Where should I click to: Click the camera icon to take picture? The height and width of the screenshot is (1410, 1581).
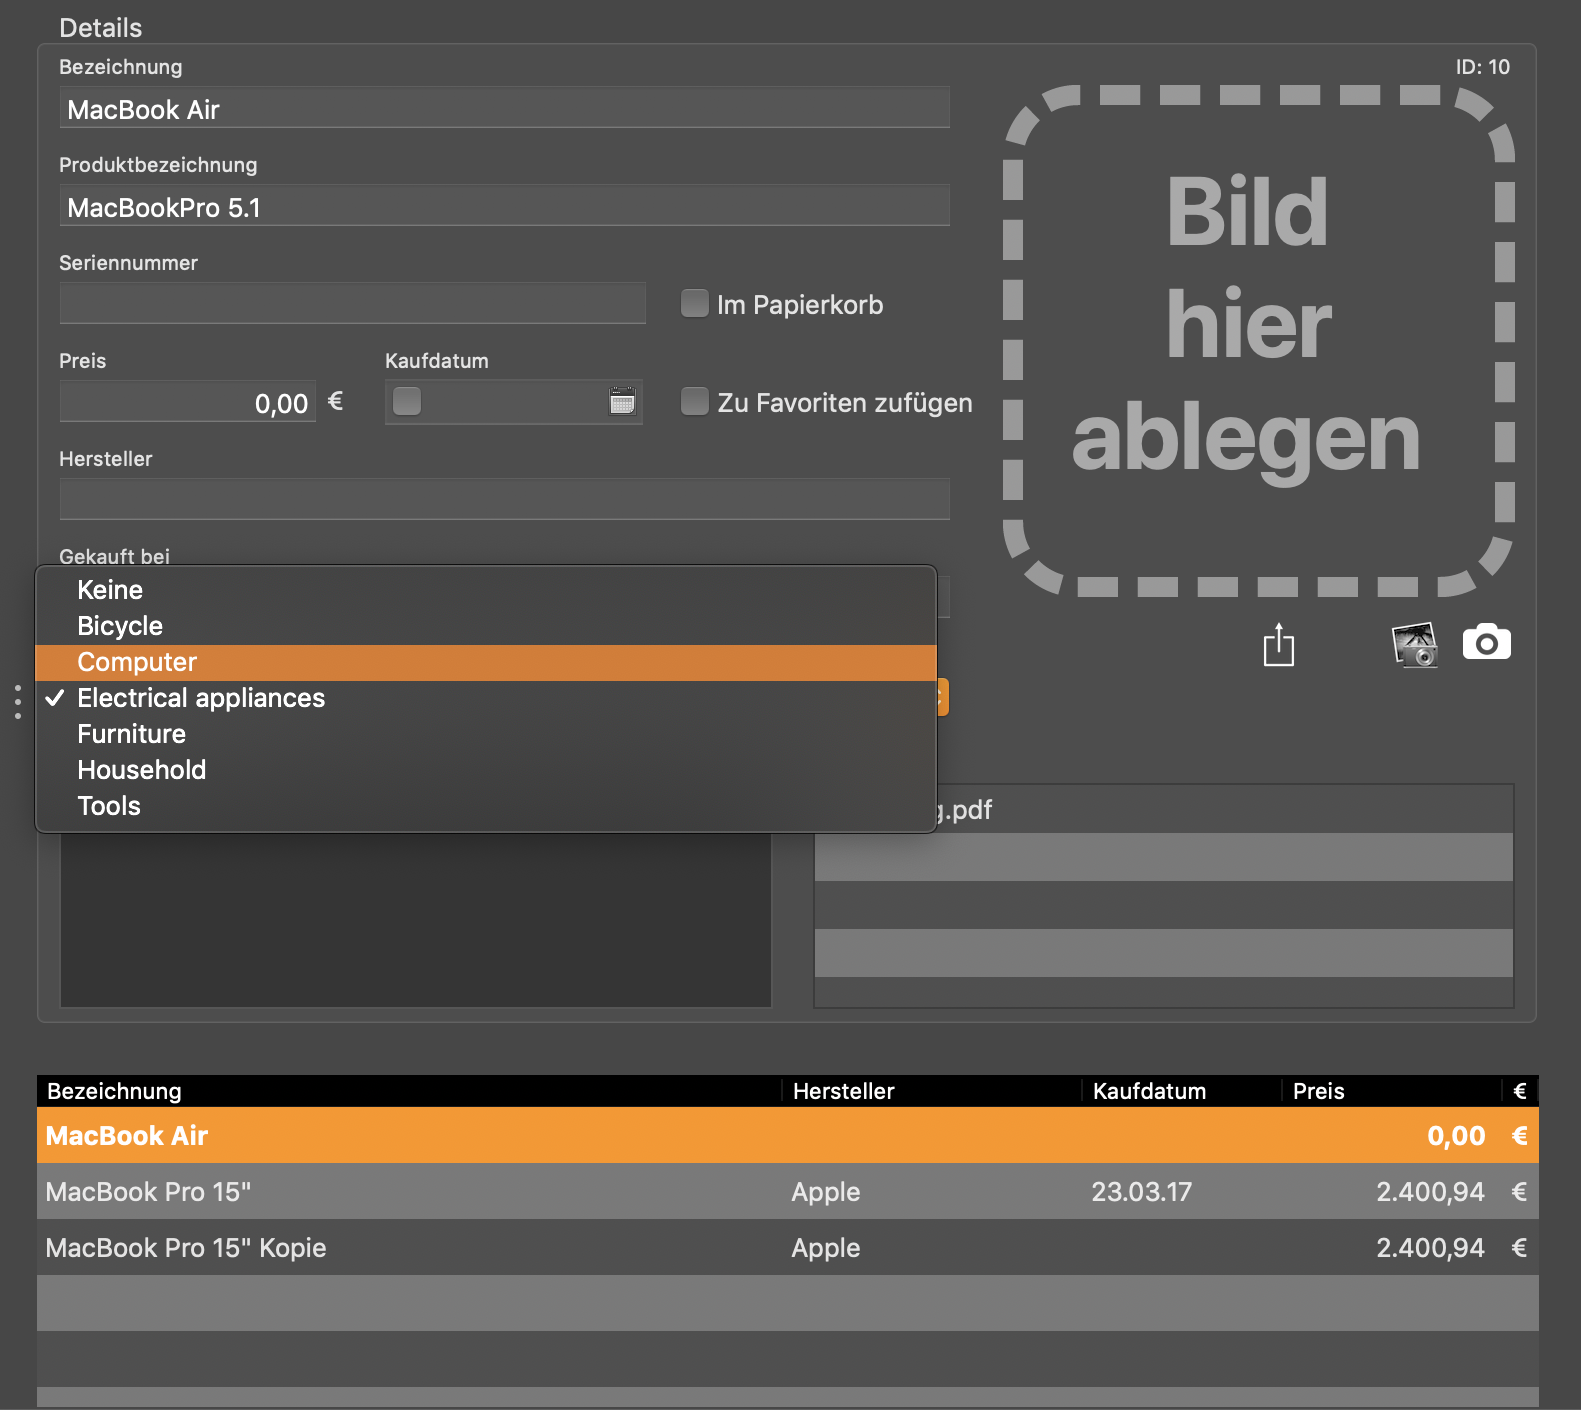click(1487, 643)
